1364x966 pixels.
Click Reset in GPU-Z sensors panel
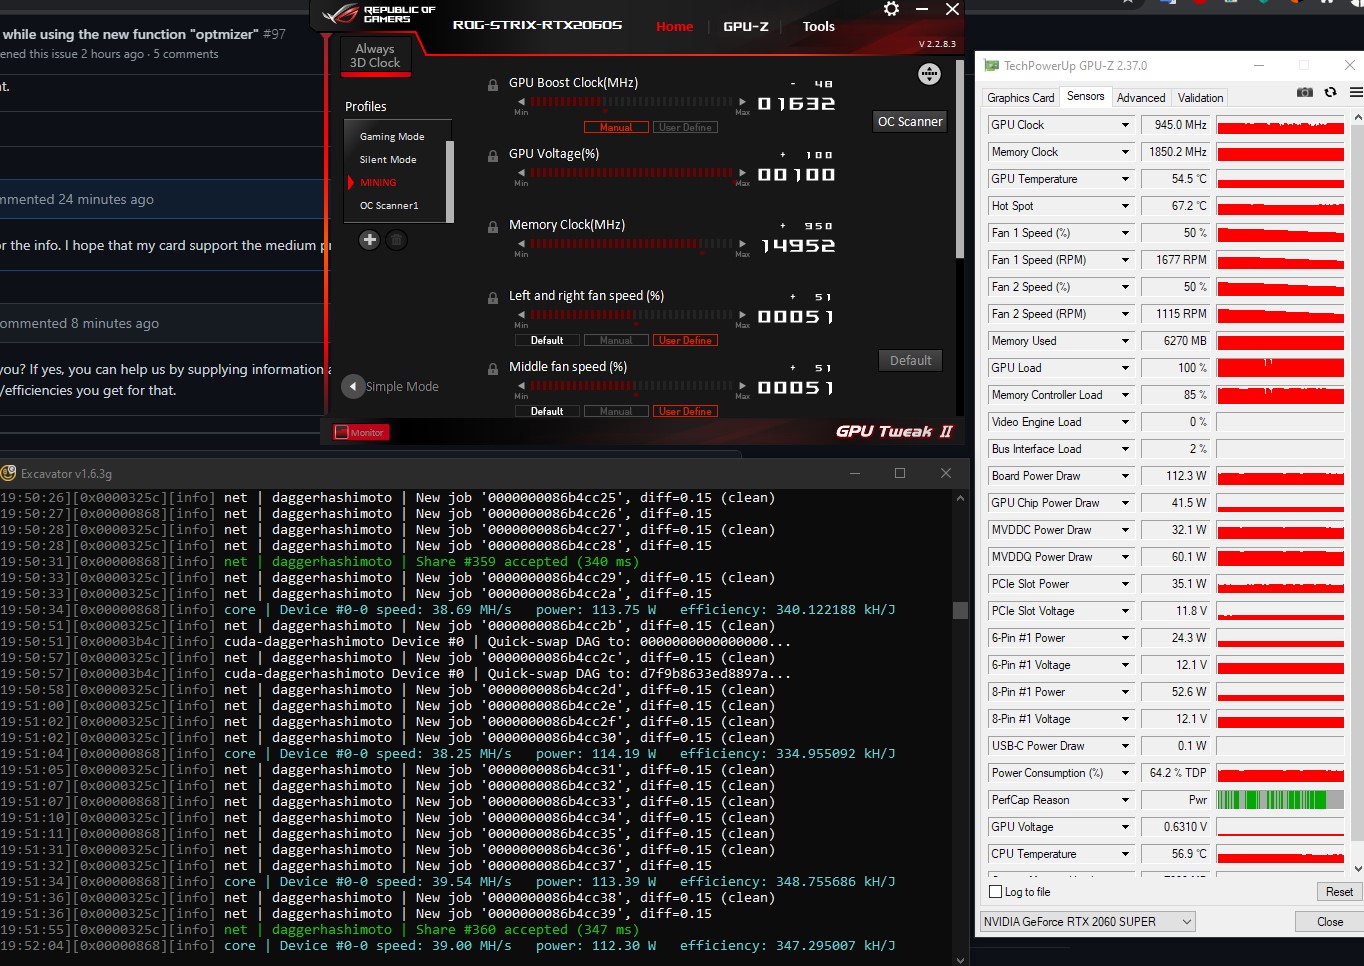1337,891
